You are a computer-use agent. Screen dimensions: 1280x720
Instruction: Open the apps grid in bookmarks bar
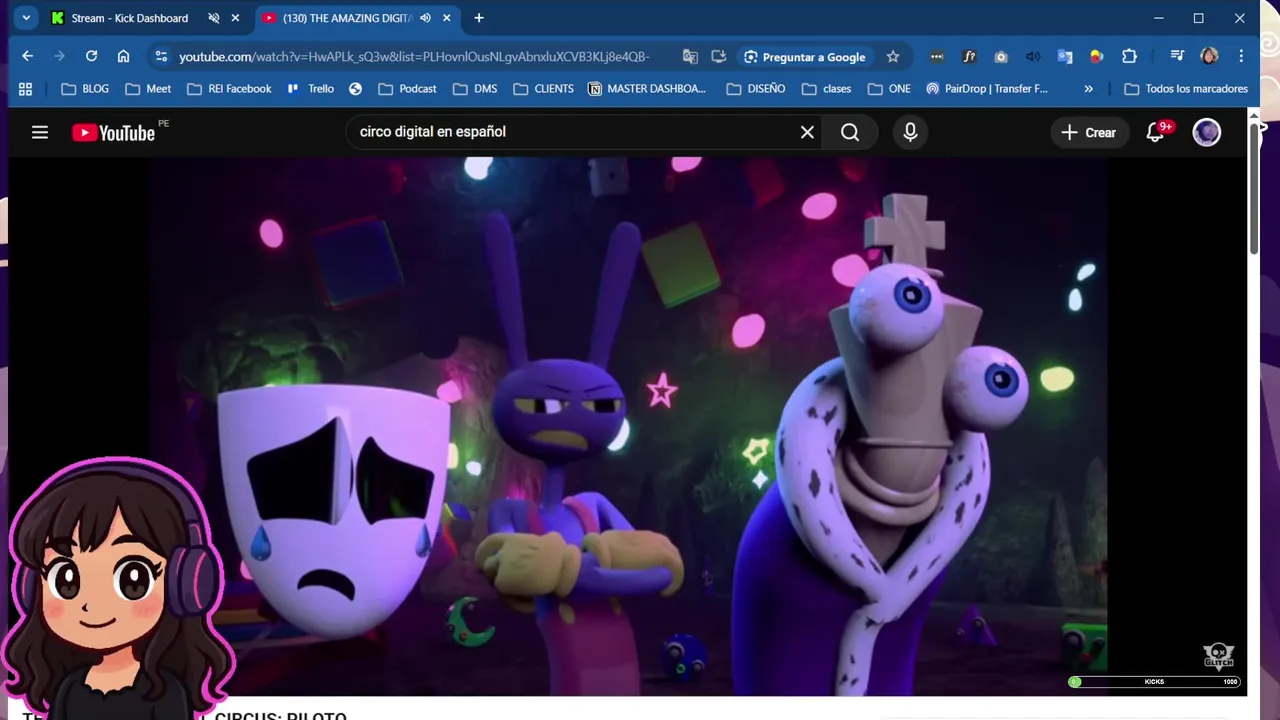click(x=26, y=89)
